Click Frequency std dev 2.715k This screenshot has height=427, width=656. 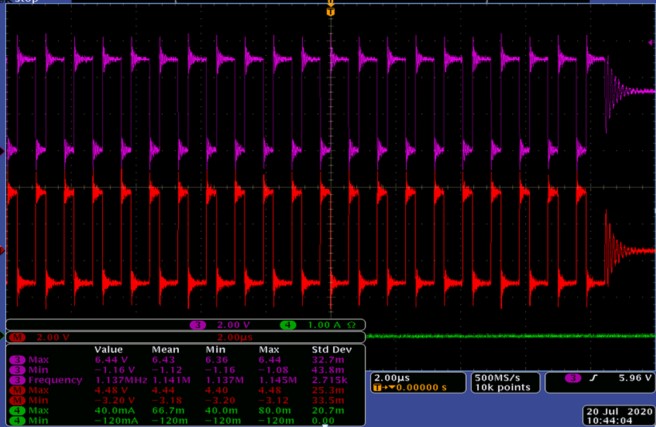[x=329, y=380]
